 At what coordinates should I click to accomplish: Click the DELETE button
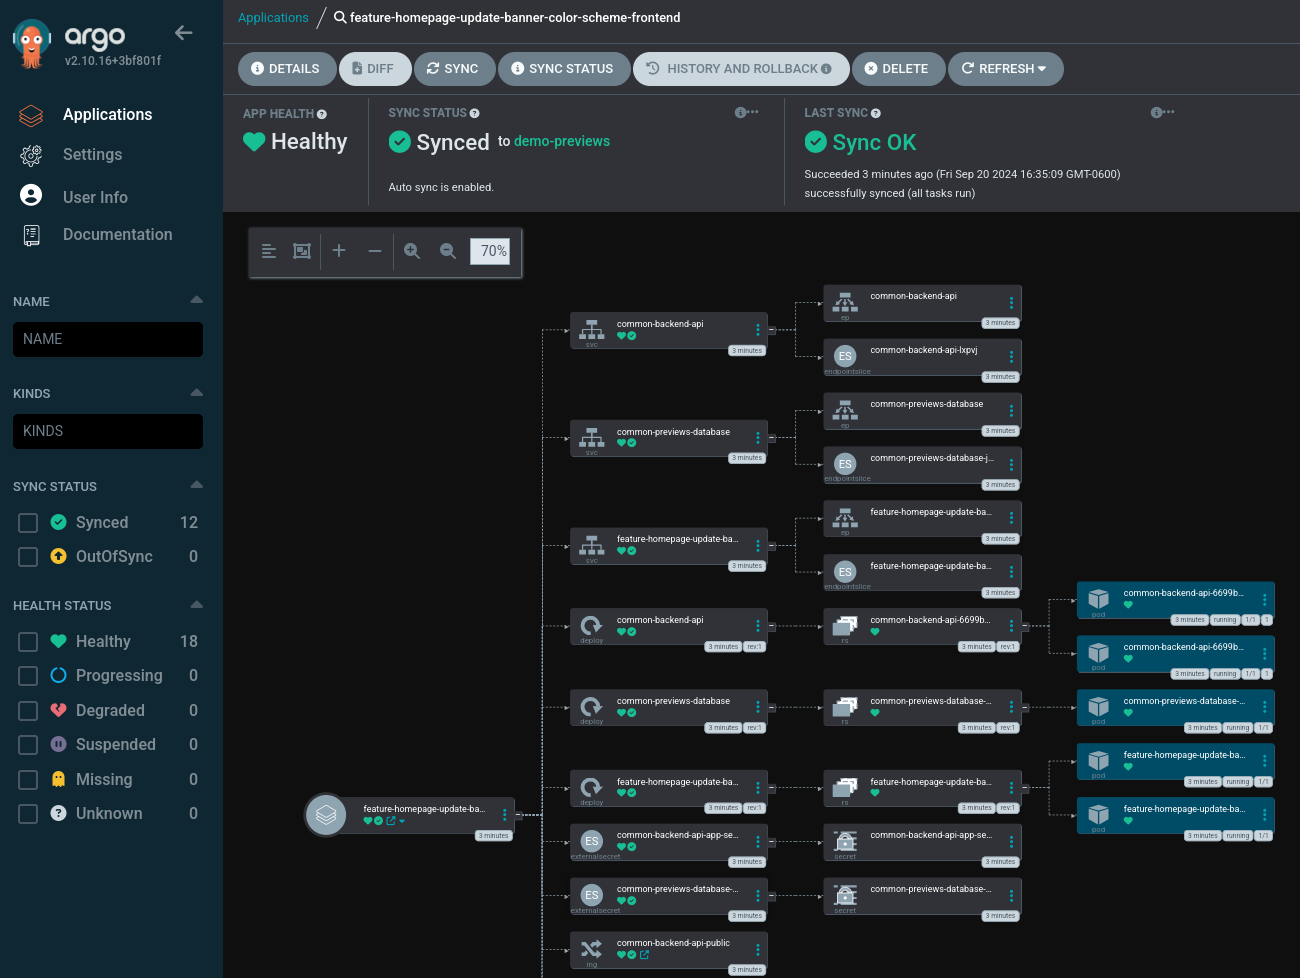[897, 69]
